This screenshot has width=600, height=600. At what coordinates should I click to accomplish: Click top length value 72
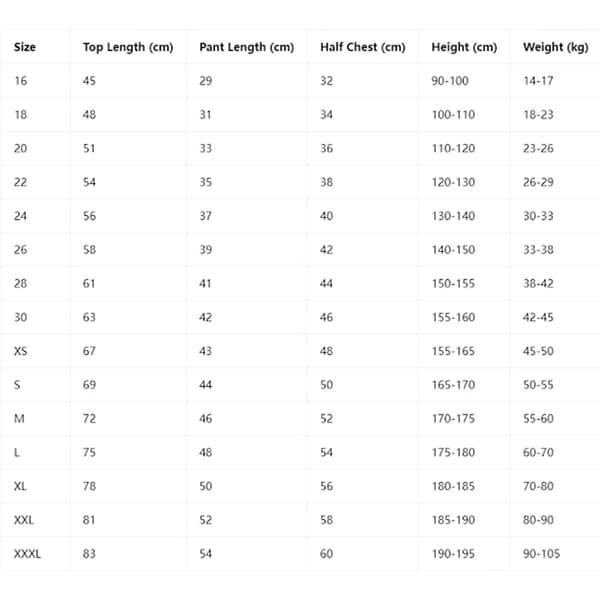[89, 419]
